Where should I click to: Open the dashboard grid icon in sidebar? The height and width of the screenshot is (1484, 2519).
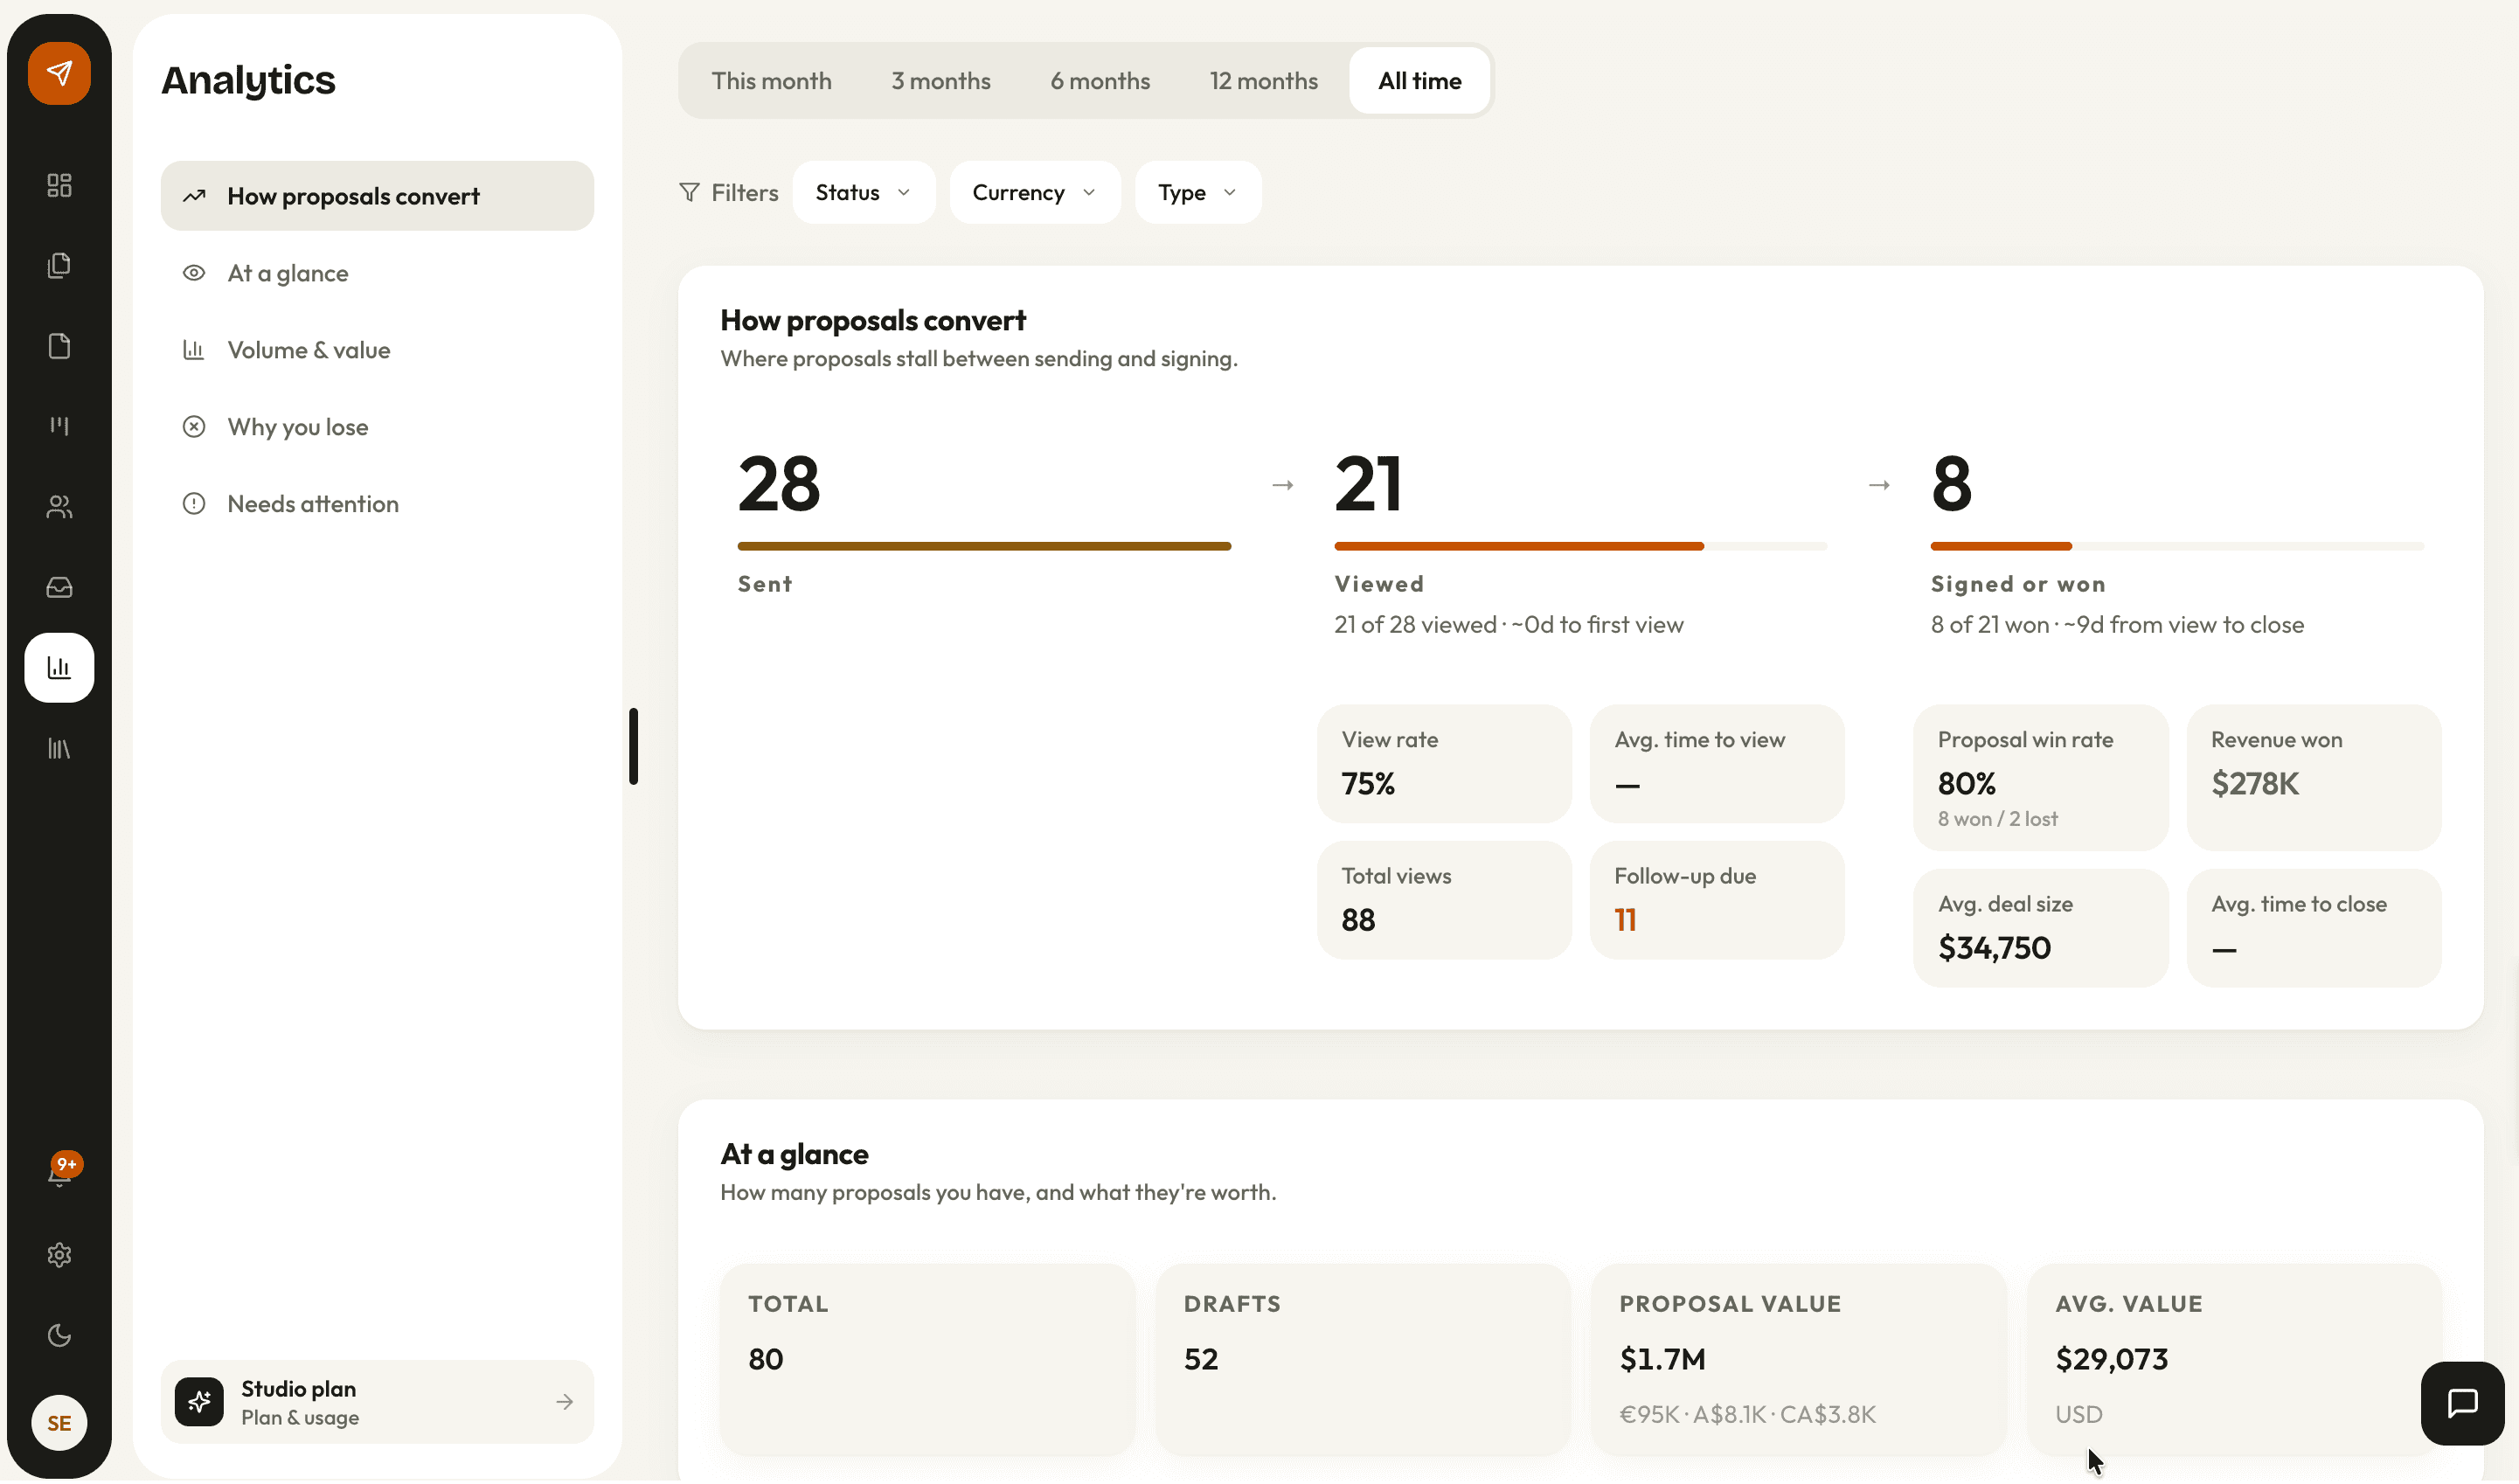[x=59, y=185]
